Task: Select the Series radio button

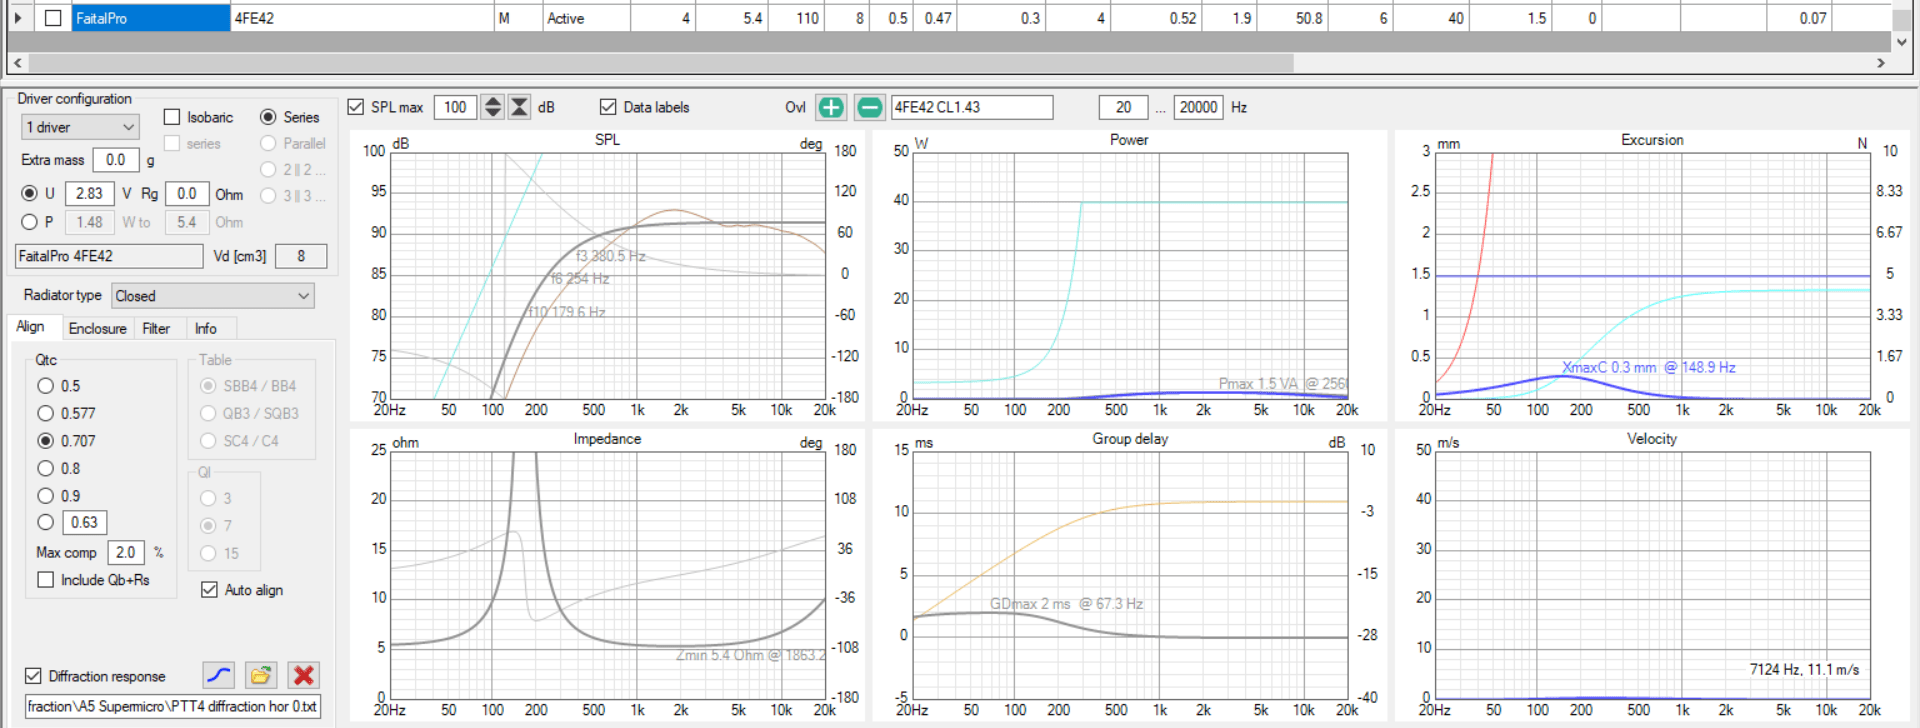Action: (268, 117)
